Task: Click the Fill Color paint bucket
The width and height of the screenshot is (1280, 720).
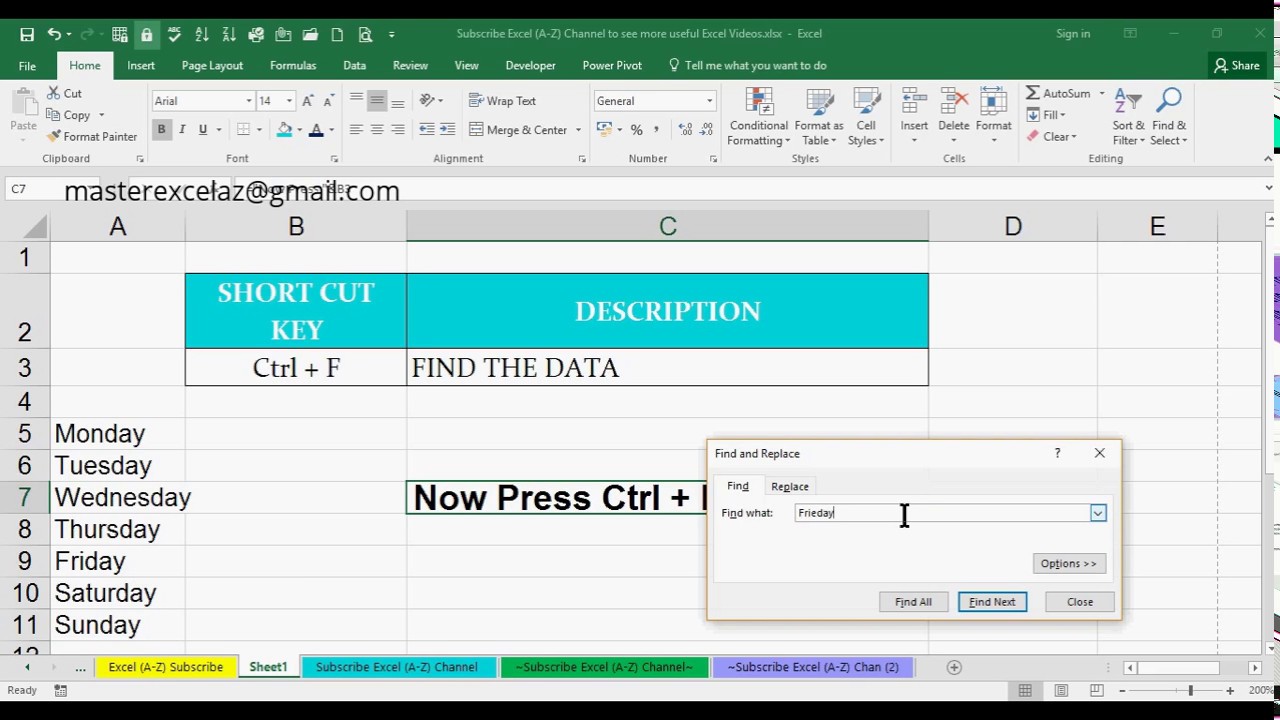Action: pos(285,130)
